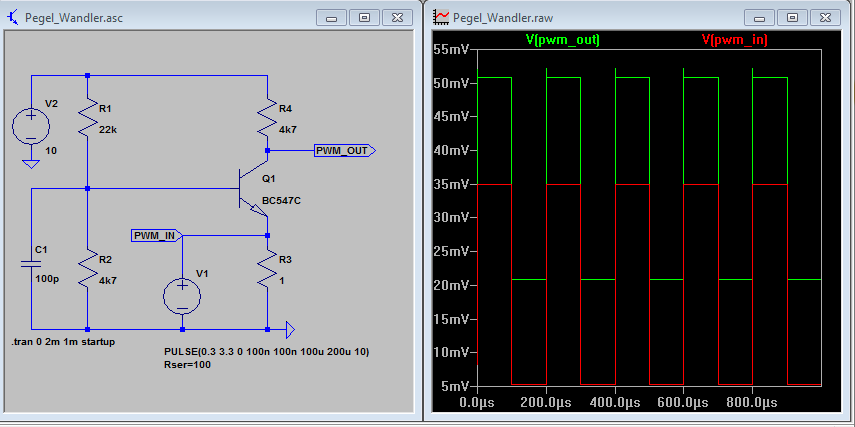
Task: Click the BC547C transistor model text
Action: 281,201
